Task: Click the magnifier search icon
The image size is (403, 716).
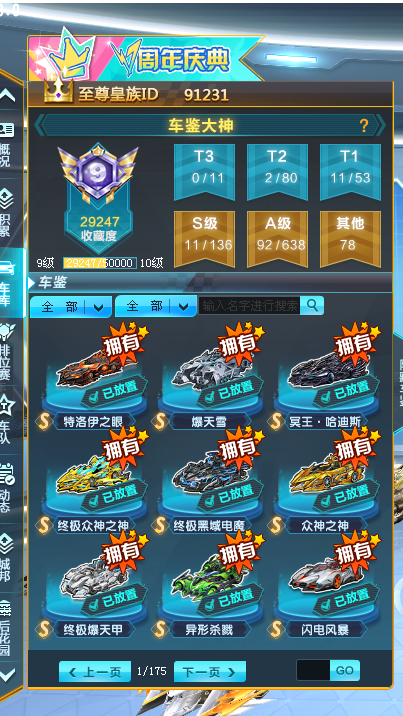Action: click(x=312, y=305)
